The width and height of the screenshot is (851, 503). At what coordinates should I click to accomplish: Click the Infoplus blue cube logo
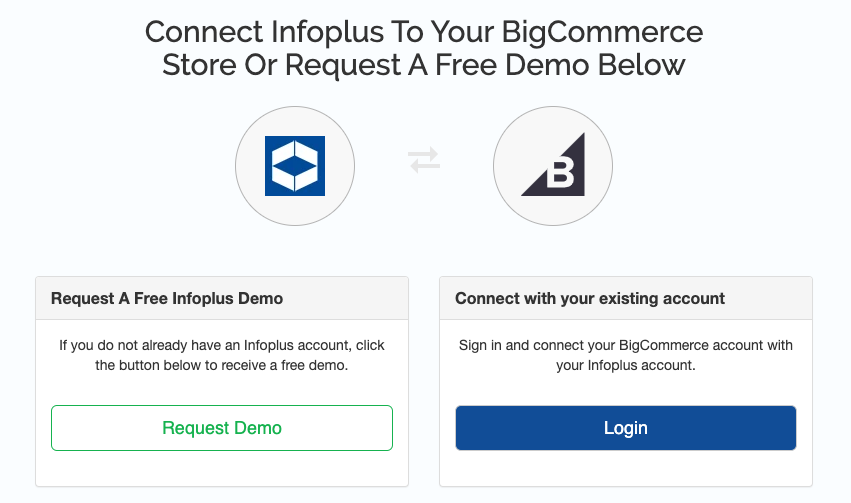(x=295, y=165)
